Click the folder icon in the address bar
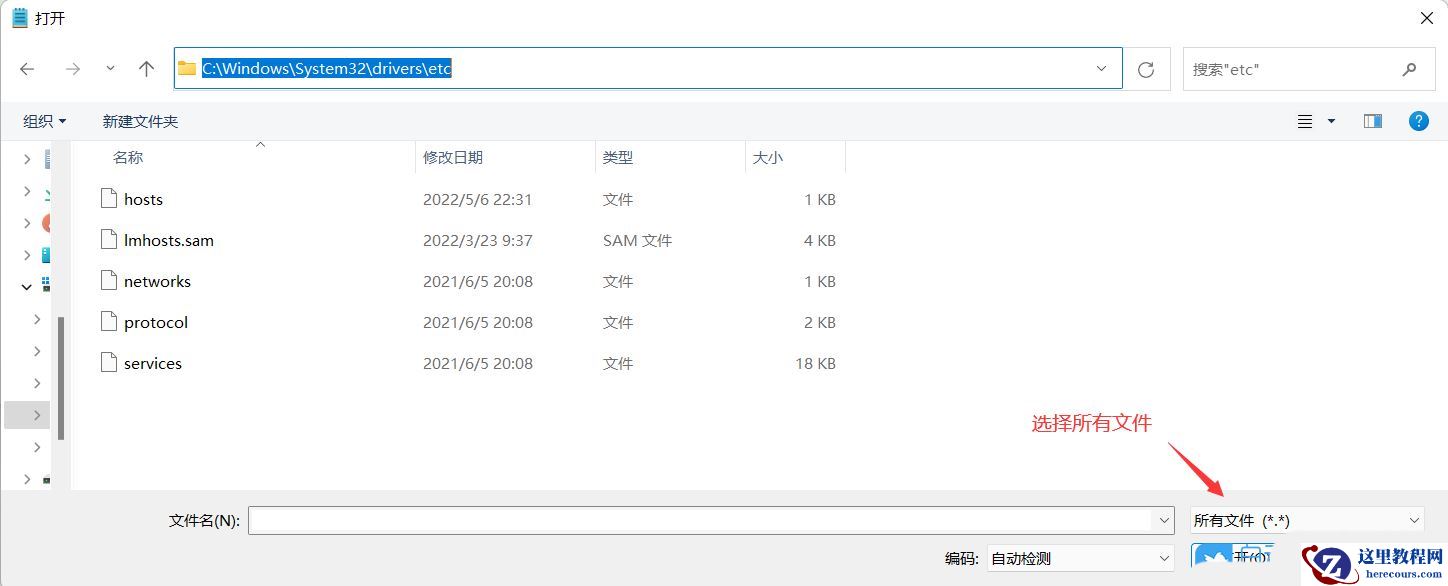Viewport: 1448px width, 586px height. [186, 68]
